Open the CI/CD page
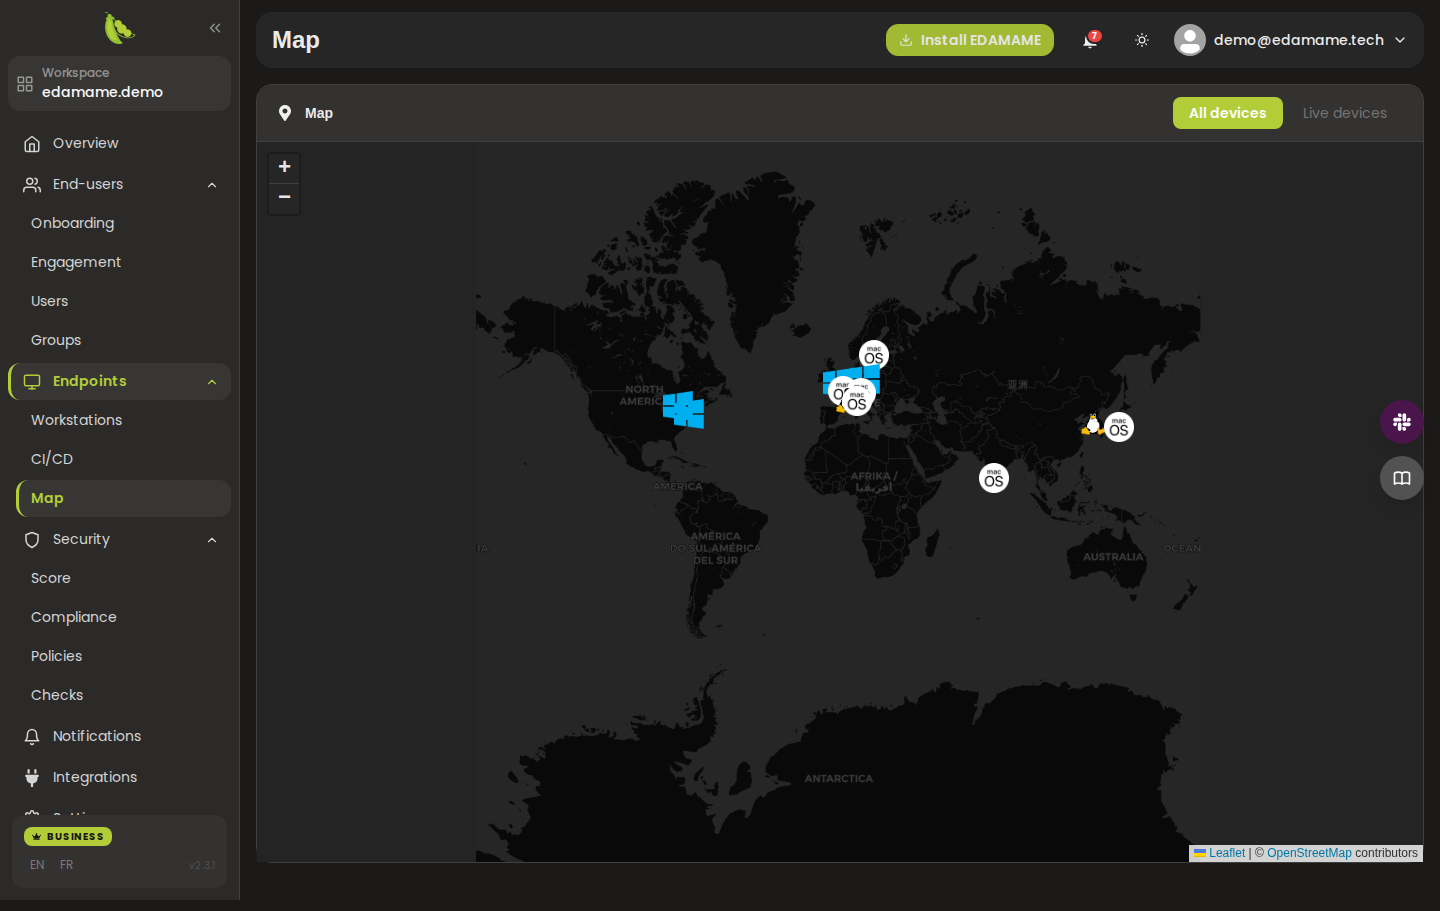The image size is (1440, 911). (x=52, y=459)
